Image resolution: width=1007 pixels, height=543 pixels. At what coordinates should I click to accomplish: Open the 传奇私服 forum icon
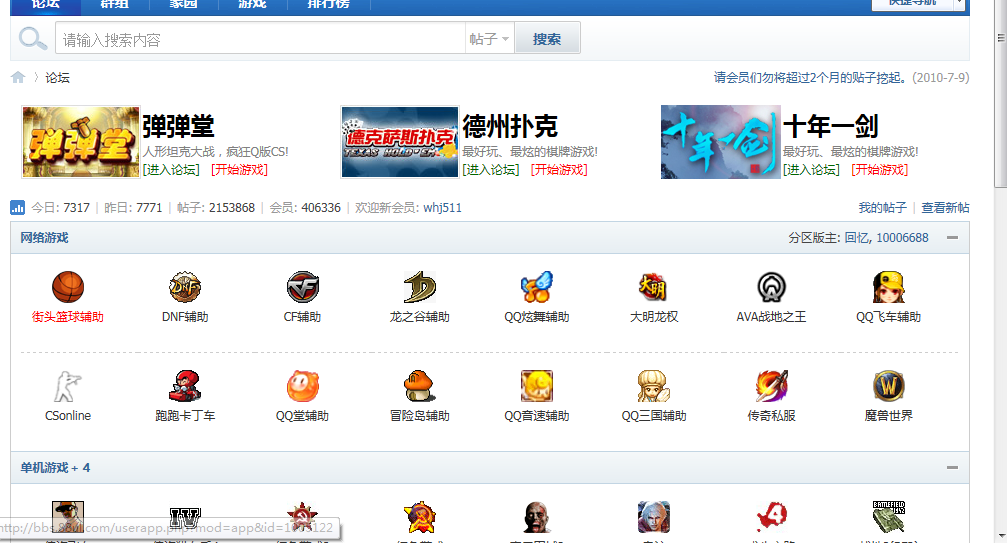point(771,386)
